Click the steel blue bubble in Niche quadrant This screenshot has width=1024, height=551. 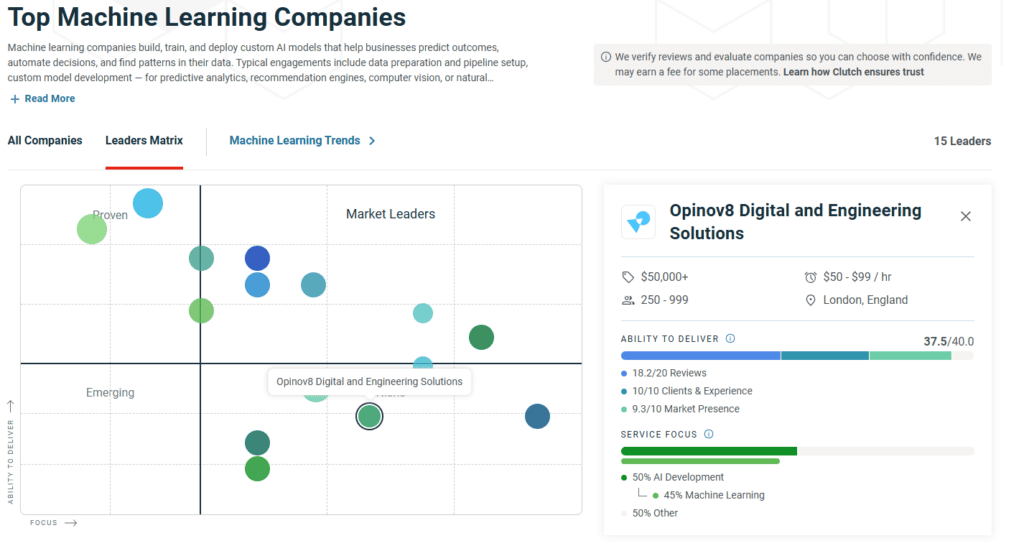[537, 416]
